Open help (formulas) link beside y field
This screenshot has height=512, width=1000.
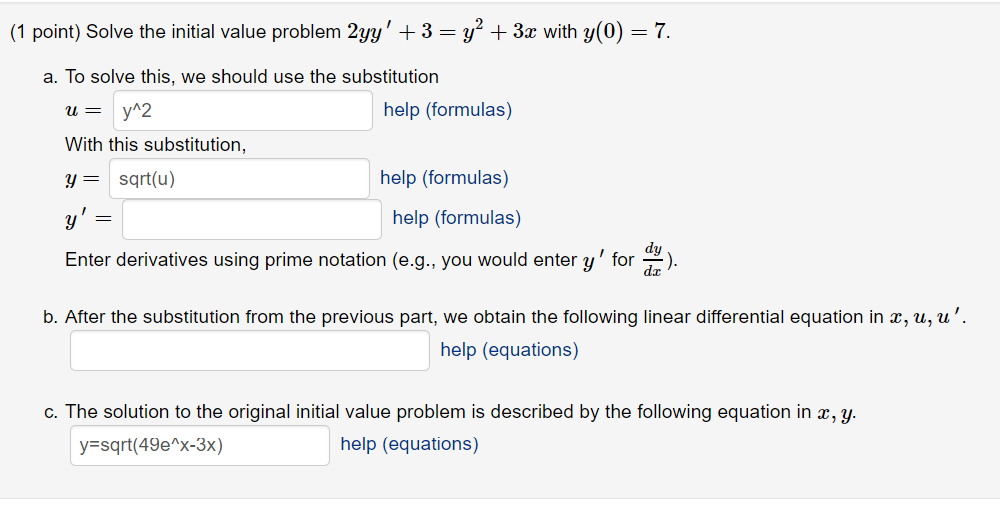click(x=444, y=178)
